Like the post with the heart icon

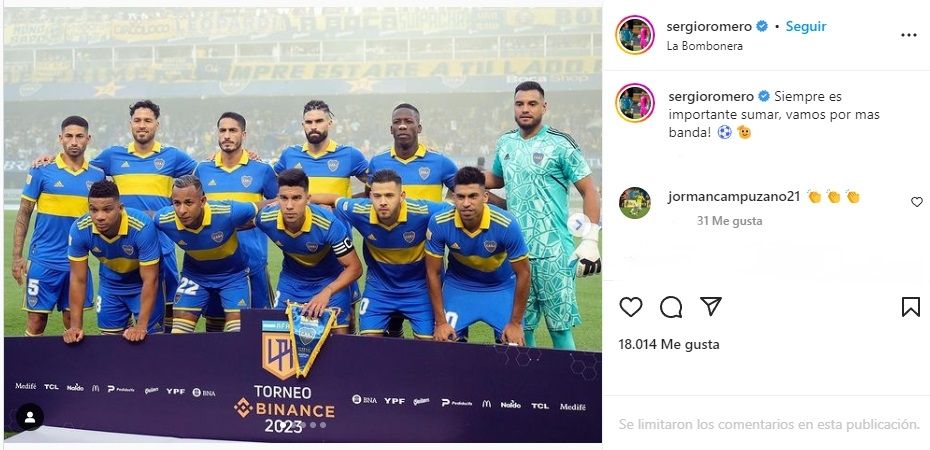click(x=630, y=307)
